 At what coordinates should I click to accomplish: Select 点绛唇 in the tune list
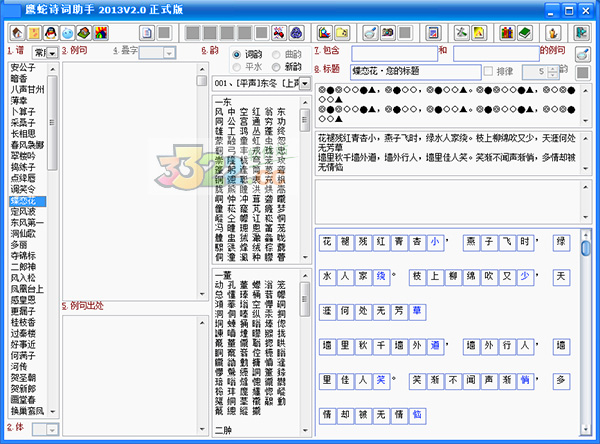point(23,178)
